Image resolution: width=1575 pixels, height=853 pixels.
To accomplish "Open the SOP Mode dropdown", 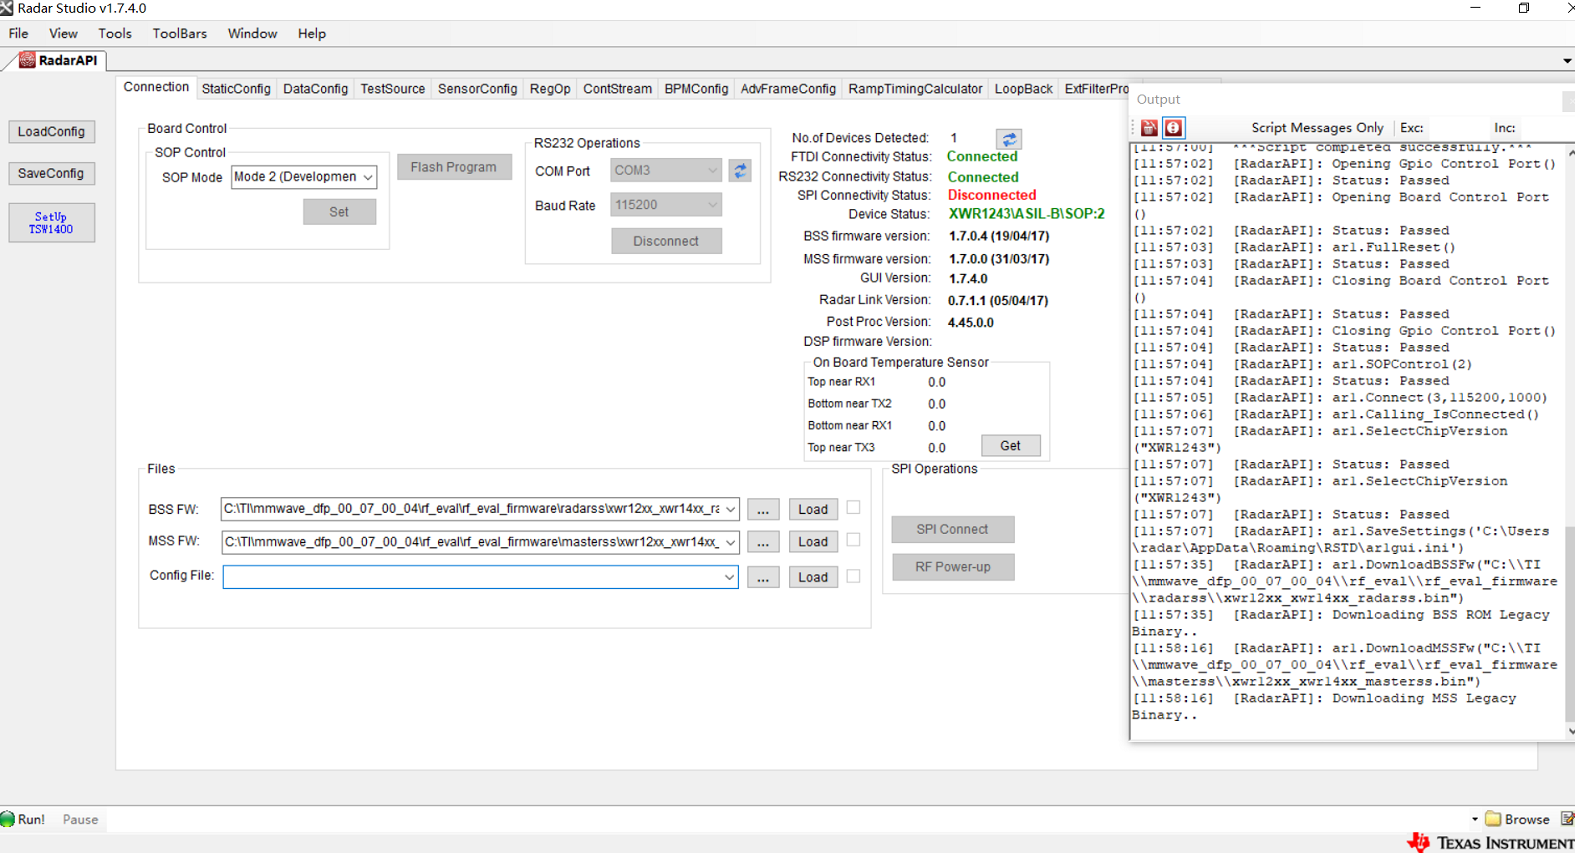I will coord(368,177).
